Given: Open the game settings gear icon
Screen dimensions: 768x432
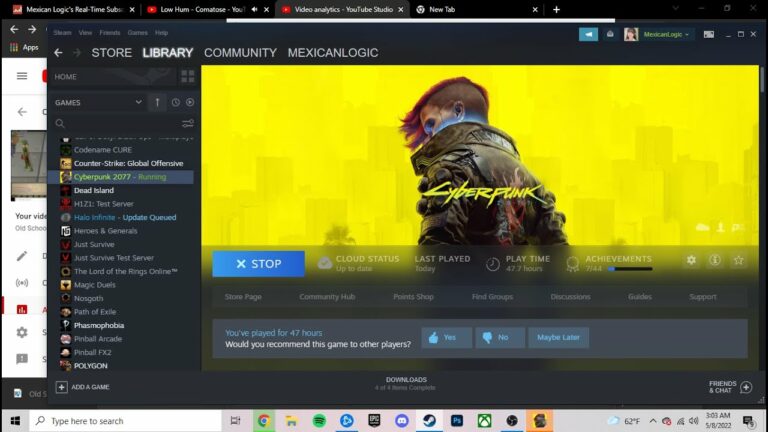Looking at the screenshot, I should 691,261.
